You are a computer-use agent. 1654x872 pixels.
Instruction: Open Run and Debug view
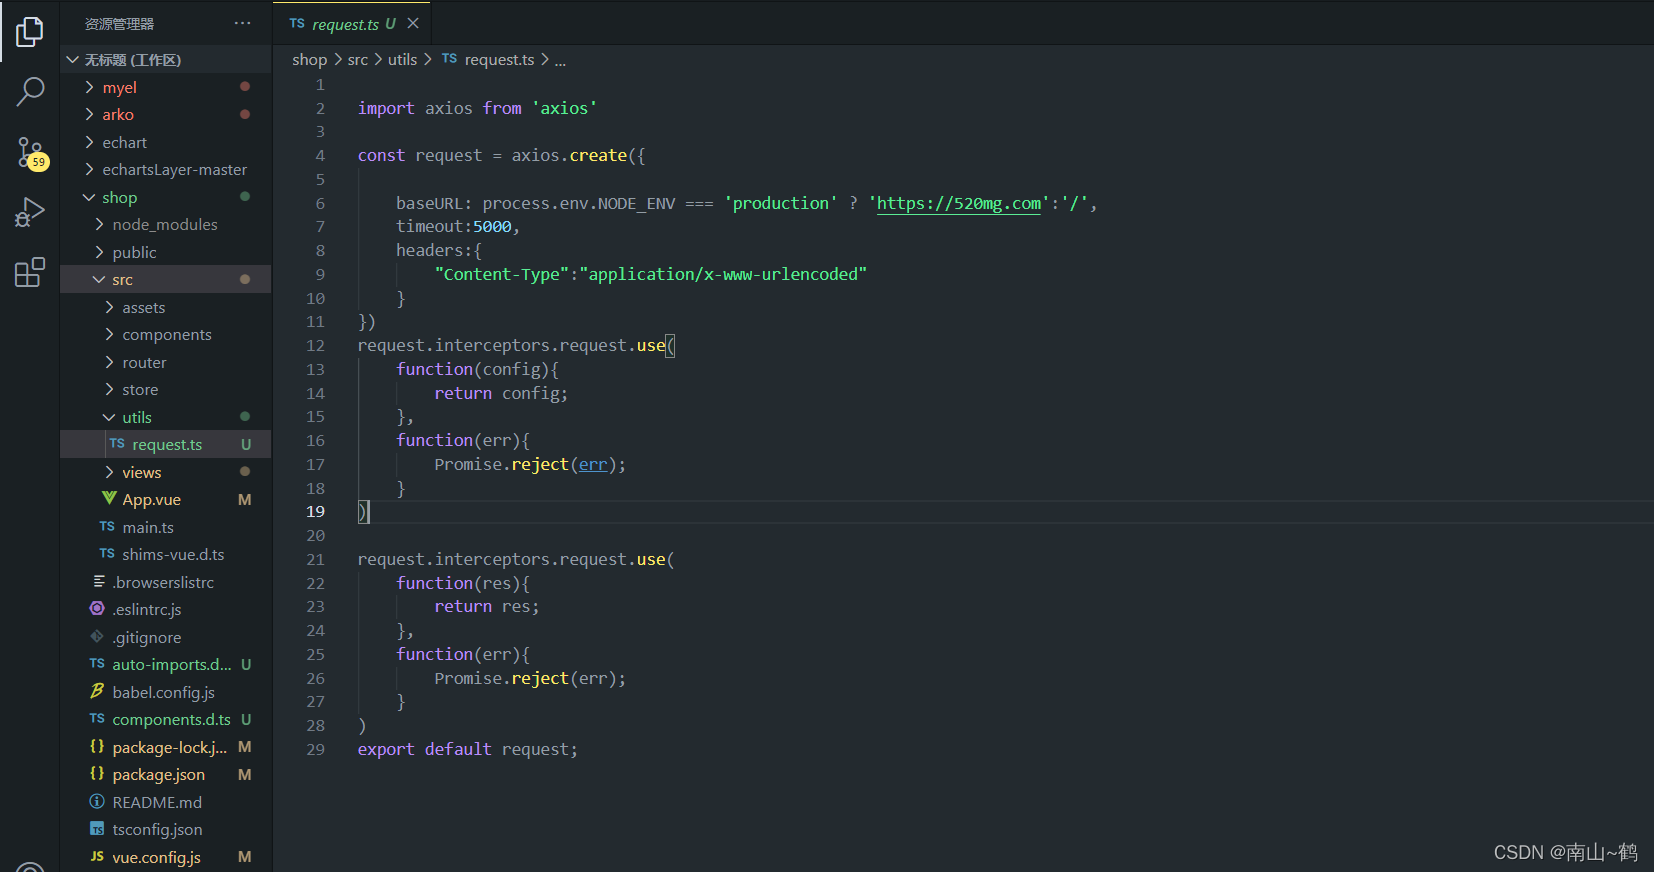(x=30, y=212)
